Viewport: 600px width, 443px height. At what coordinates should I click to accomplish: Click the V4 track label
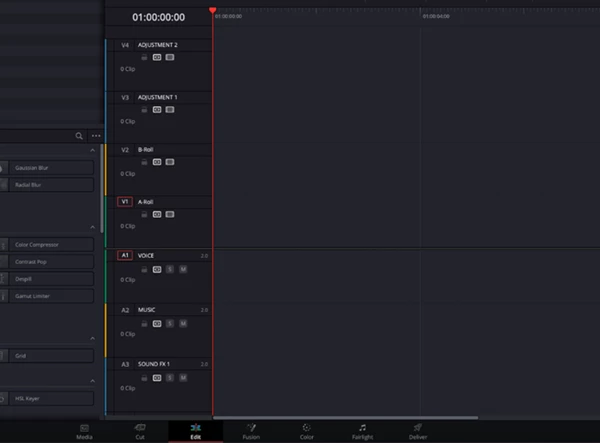[x=125, y=45]
